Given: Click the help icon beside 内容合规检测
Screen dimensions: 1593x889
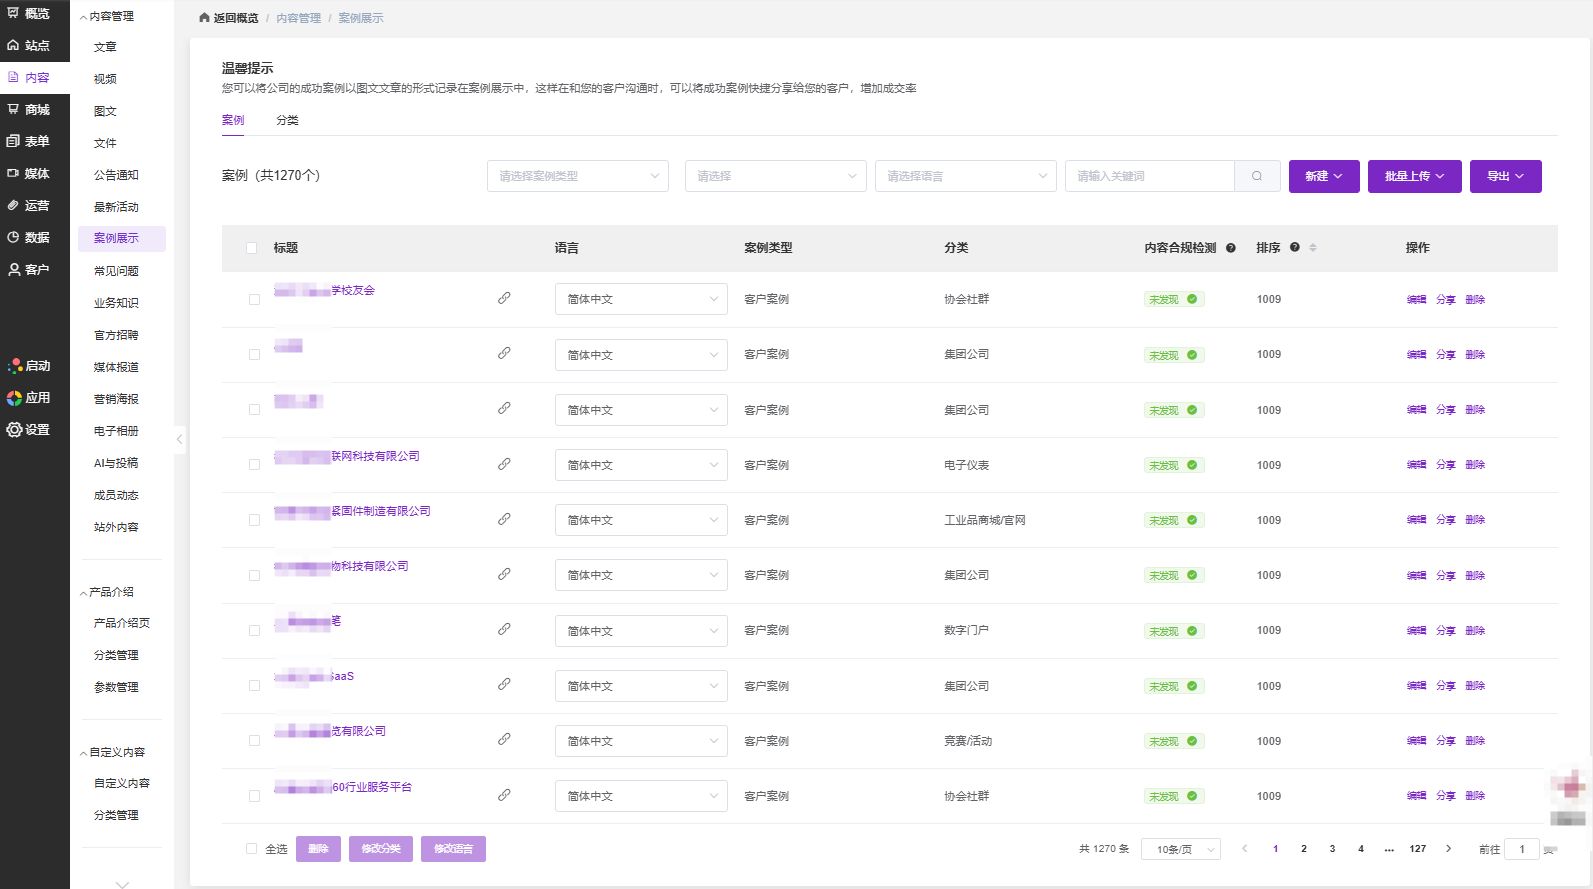Looking at the screenshot, I should tap(1231, 248).
